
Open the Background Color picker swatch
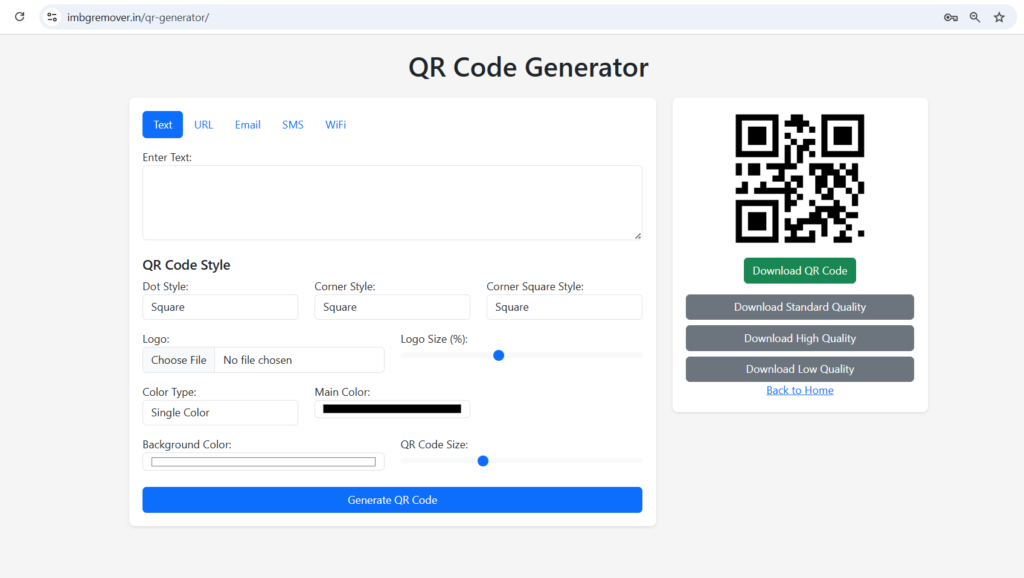tap(263, 462)
